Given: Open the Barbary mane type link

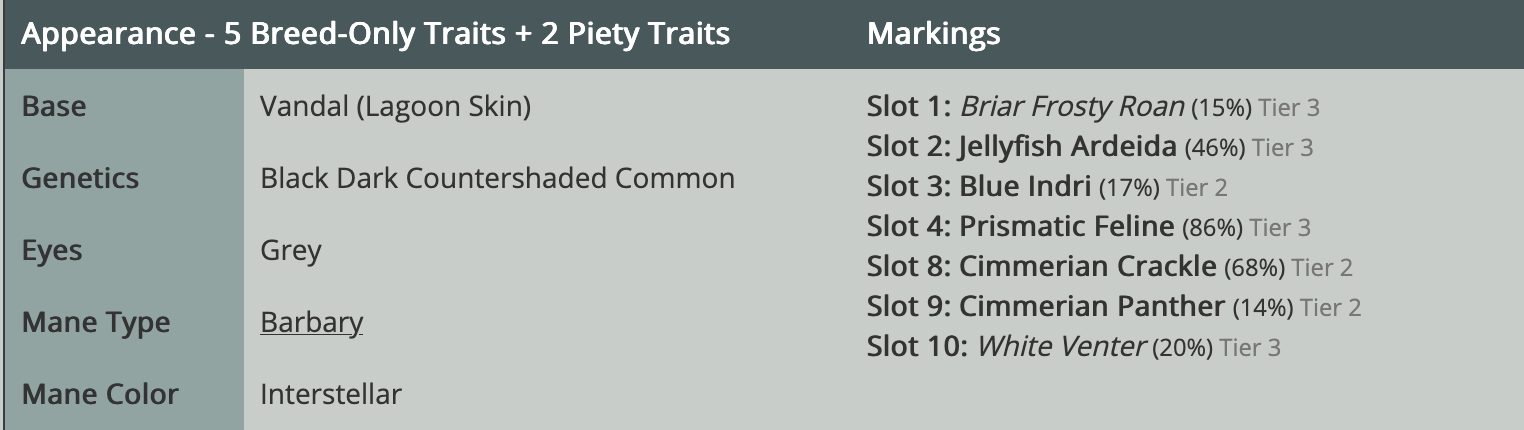Looking at the screenshot, I should coord(311,323).
